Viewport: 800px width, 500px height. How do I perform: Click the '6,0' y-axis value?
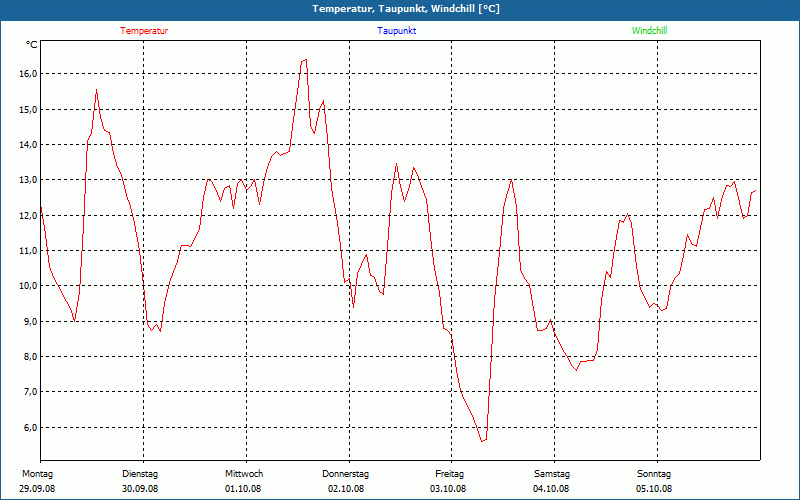pyautogui.click(x=31, y=428)
